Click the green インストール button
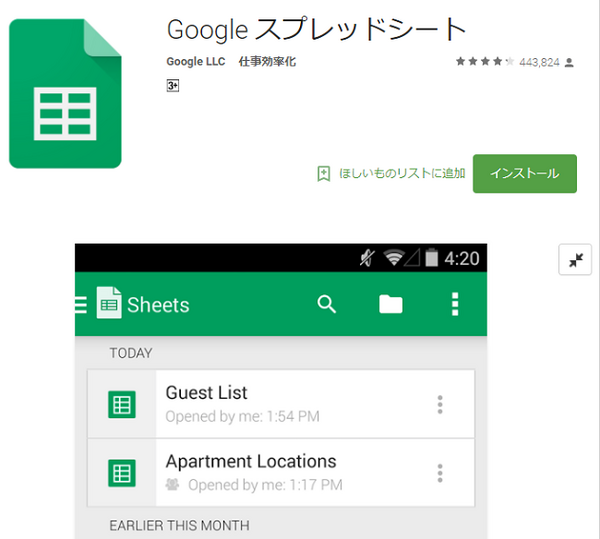Viewport: 600px width, 539px height. coord(525,174)
